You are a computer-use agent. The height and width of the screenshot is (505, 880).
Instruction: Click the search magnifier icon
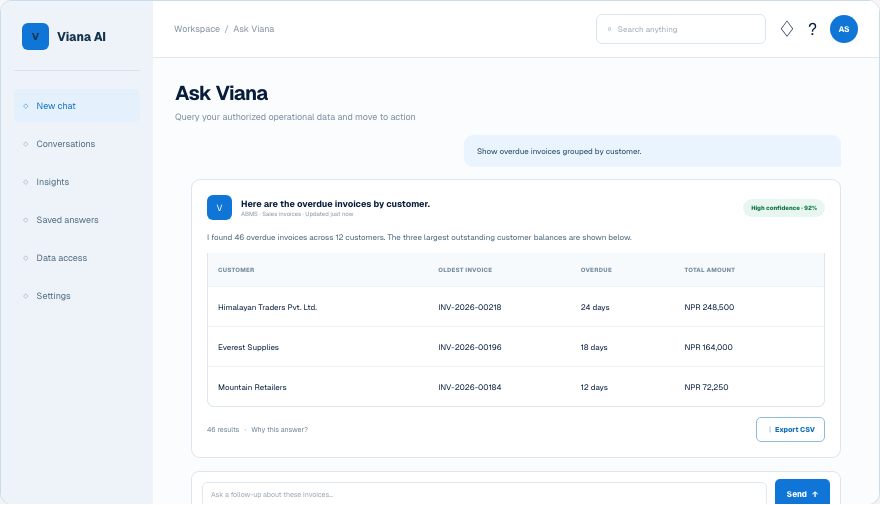[x=609, y=29]
